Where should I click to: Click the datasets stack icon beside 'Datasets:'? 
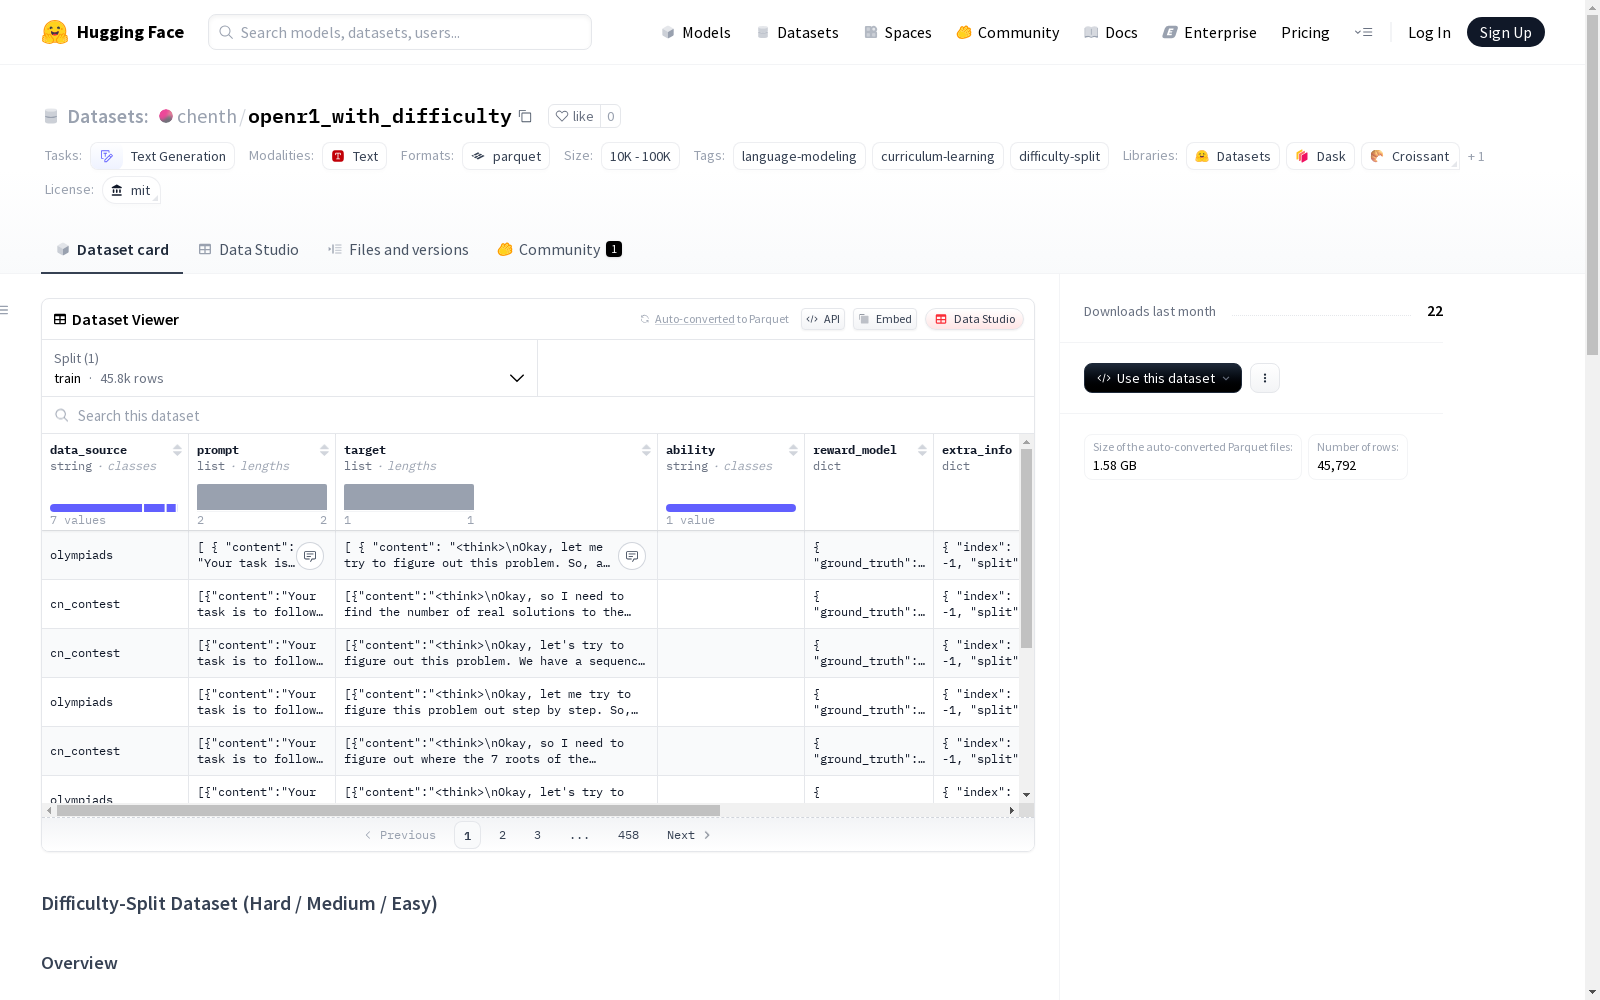tap(51, 117)
